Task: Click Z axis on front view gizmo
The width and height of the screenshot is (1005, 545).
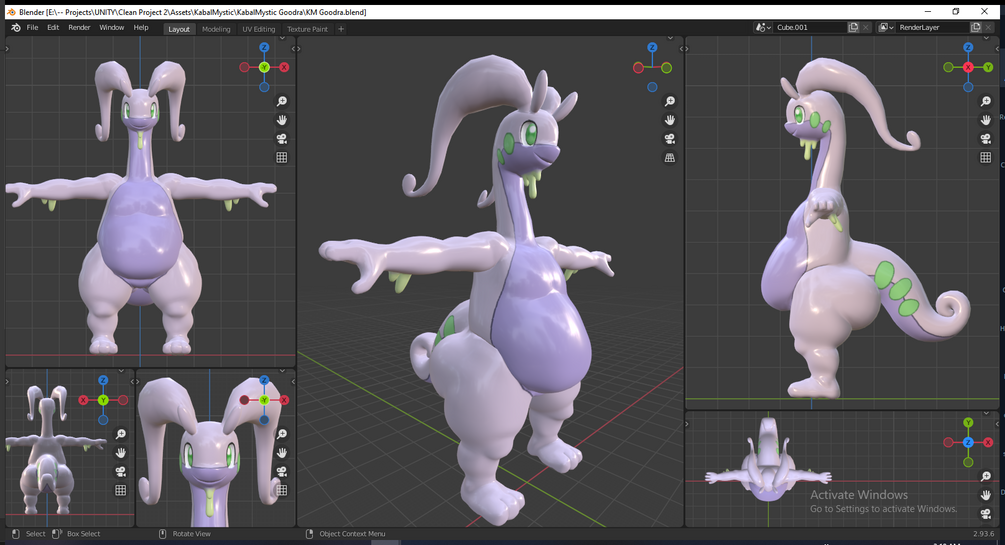Action: pyautogui.click(x=264, y=47)
